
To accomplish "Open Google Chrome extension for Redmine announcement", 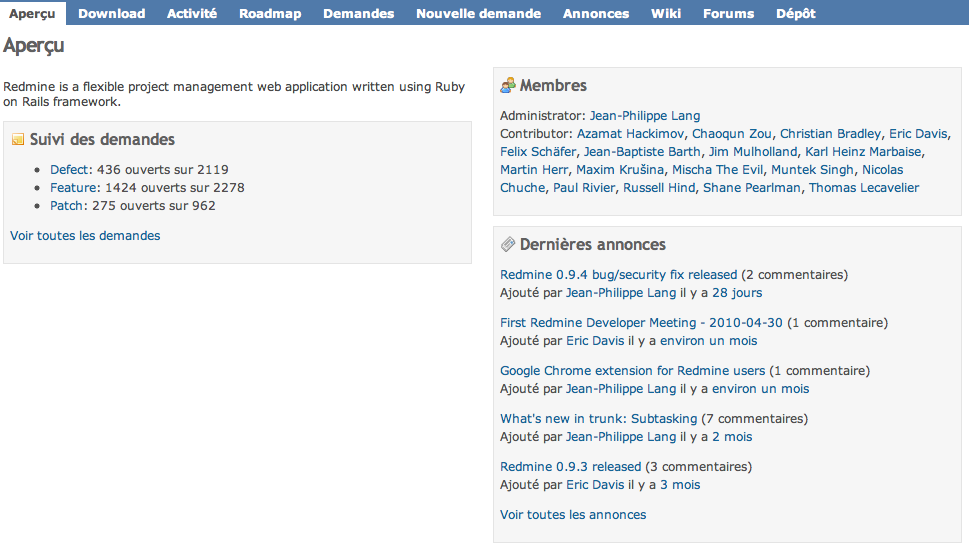I will coord(632,371).
